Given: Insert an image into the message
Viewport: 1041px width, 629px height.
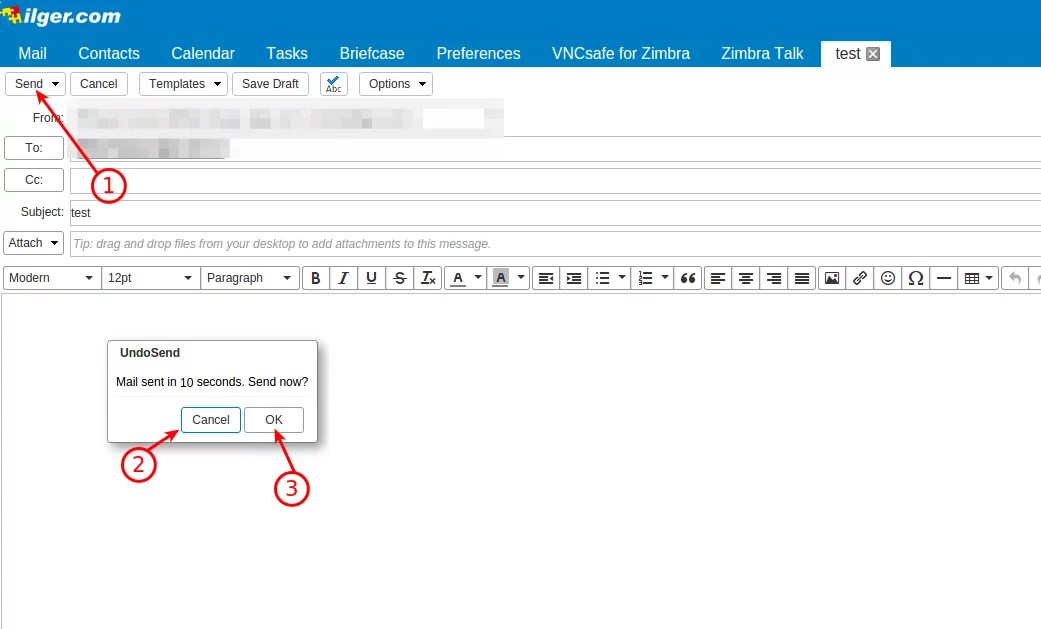Looking at the screenshot, I should click(831, 277).
